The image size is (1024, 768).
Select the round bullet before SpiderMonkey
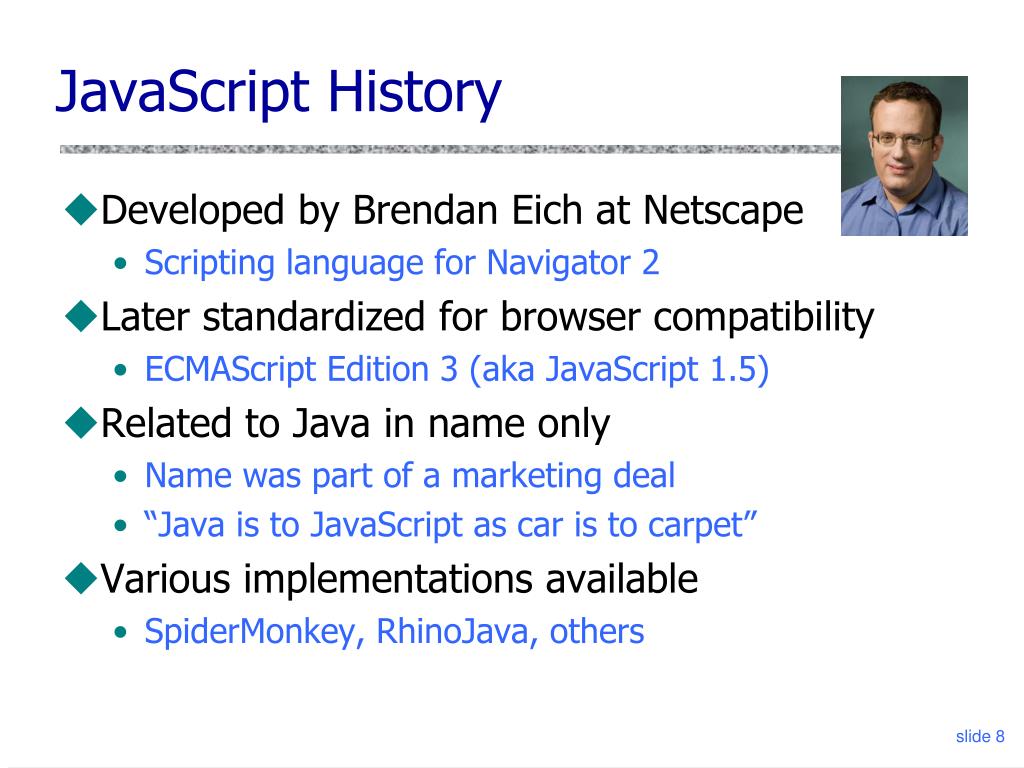click(x=120, y=632)
